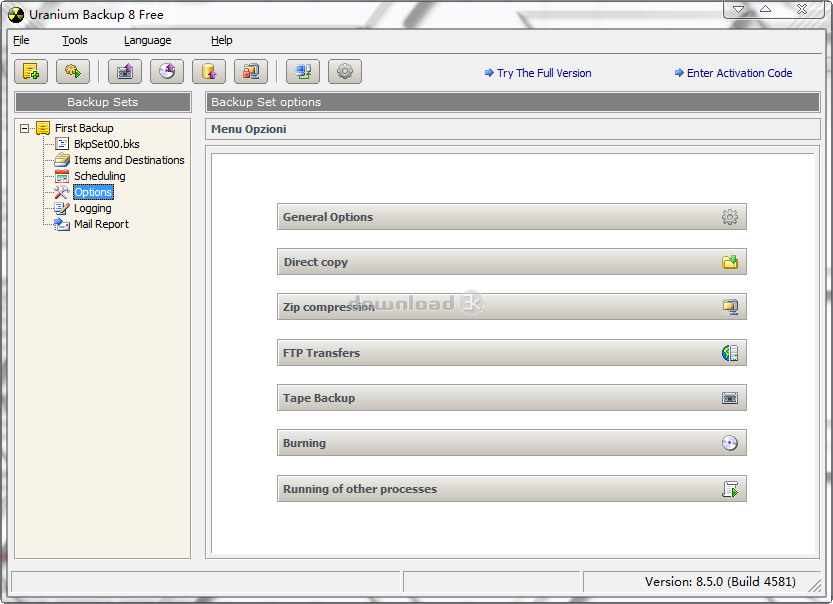Click the run backup toolbar icon
833x604 pixels.
[x=73, y=71]
